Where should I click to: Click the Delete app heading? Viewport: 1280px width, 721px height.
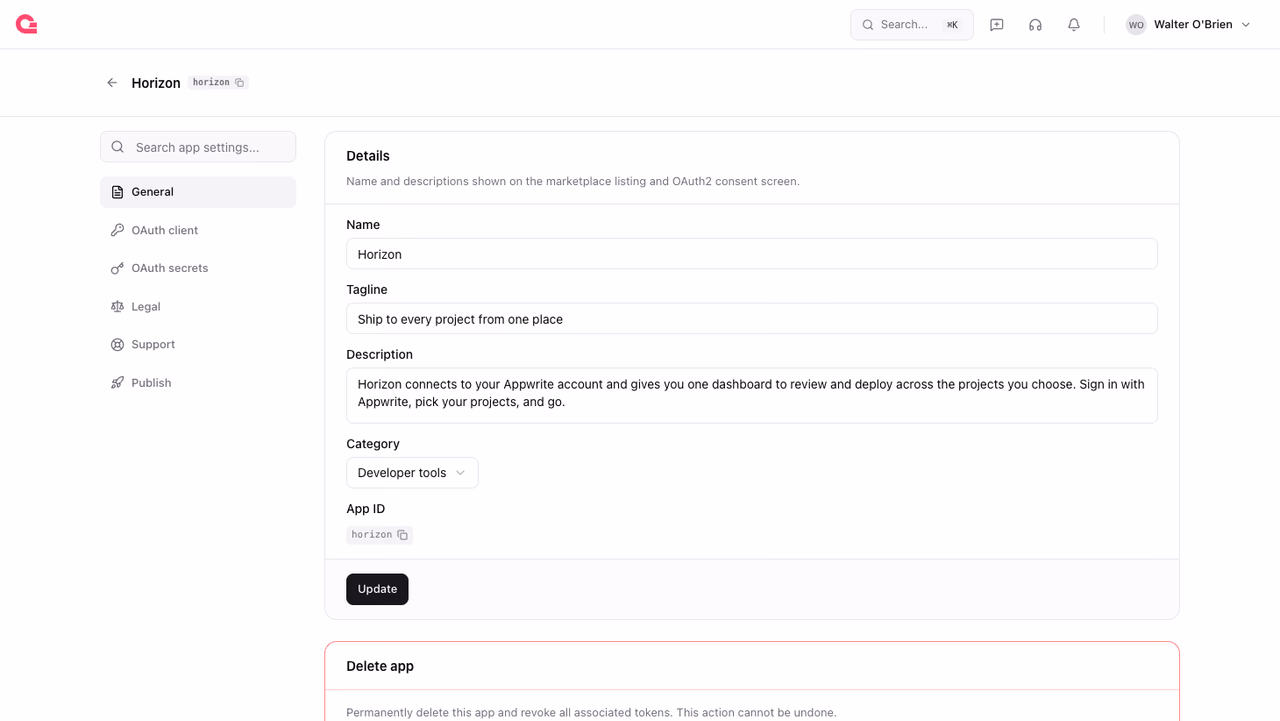point(380,666)
